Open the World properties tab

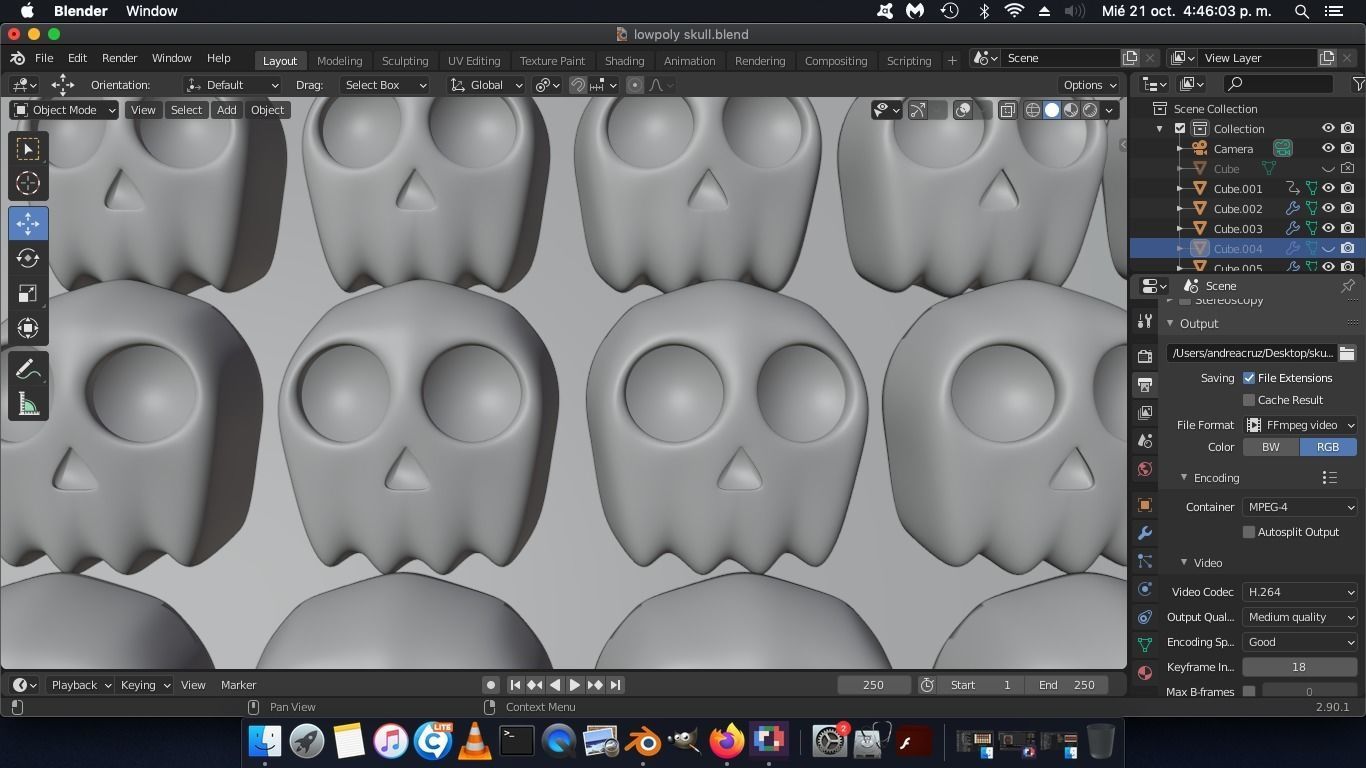(1145, 469)
